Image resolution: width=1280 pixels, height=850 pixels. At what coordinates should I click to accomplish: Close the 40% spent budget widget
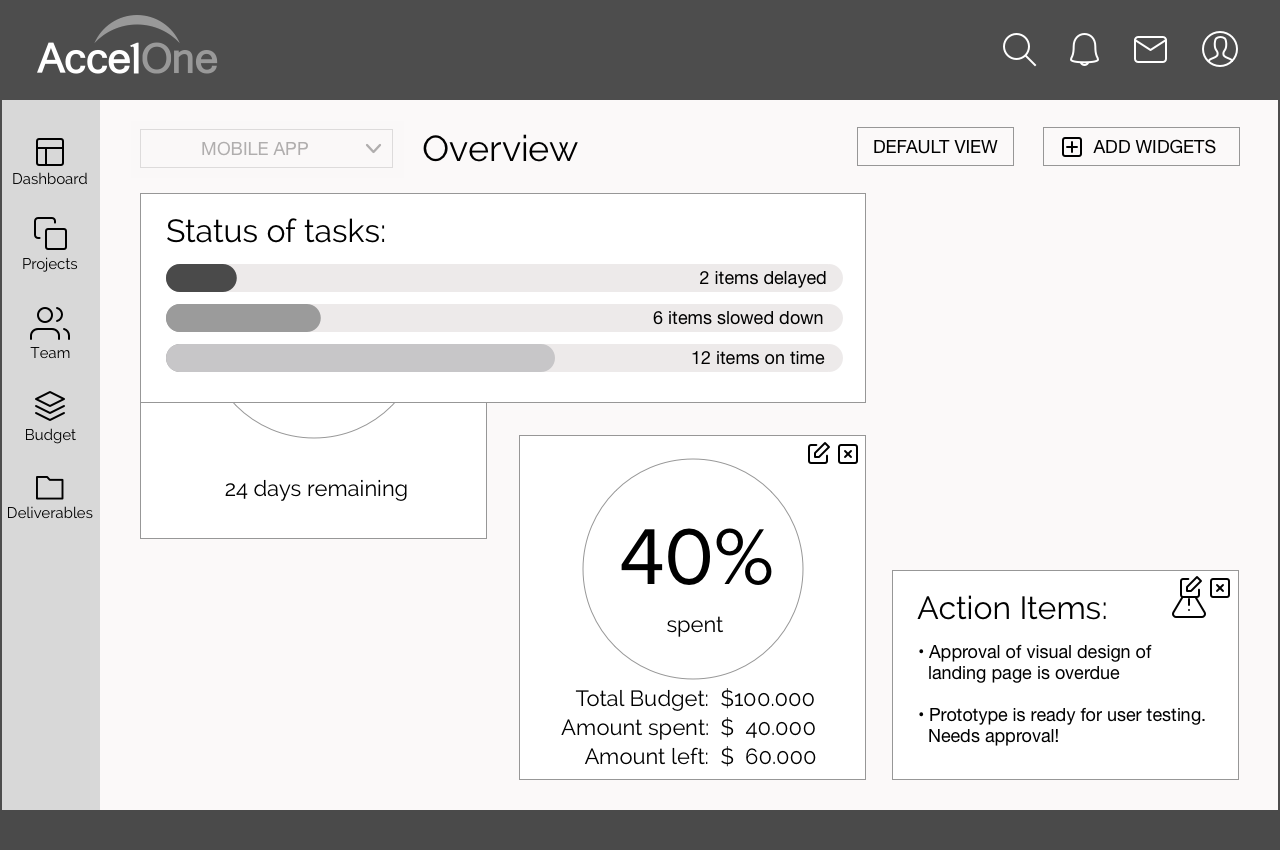coord(848,454)
